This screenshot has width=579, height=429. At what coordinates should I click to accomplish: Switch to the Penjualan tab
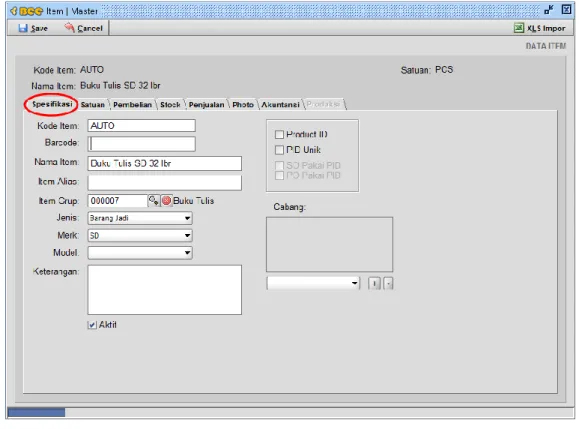206,105
